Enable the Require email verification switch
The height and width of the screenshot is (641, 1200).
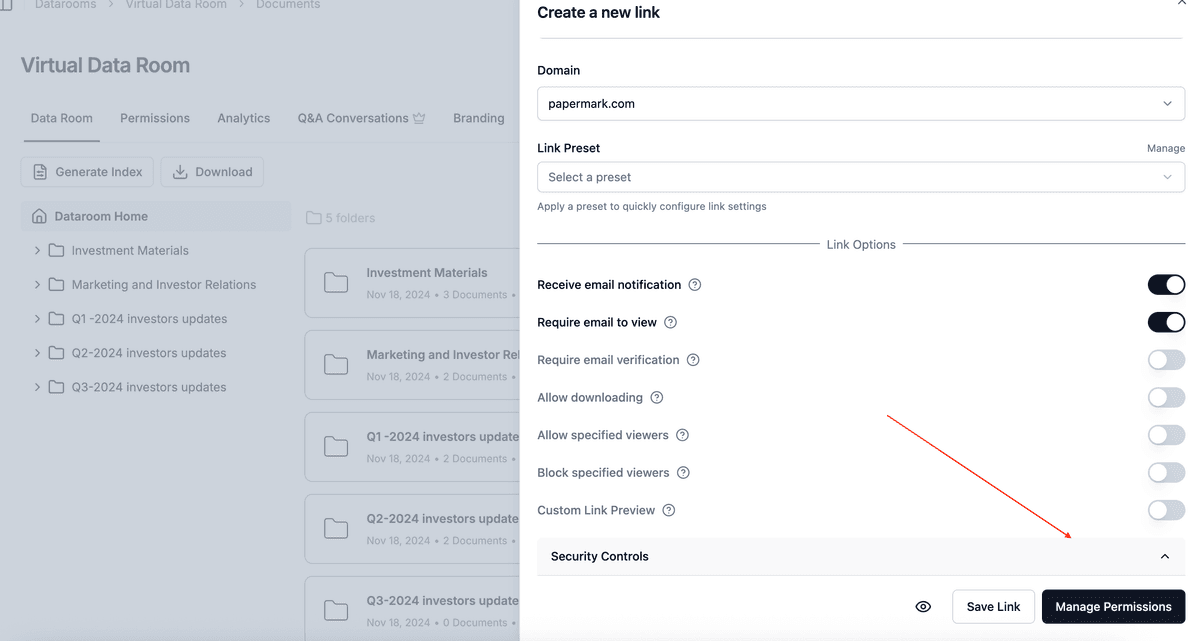coord(1166,360)
